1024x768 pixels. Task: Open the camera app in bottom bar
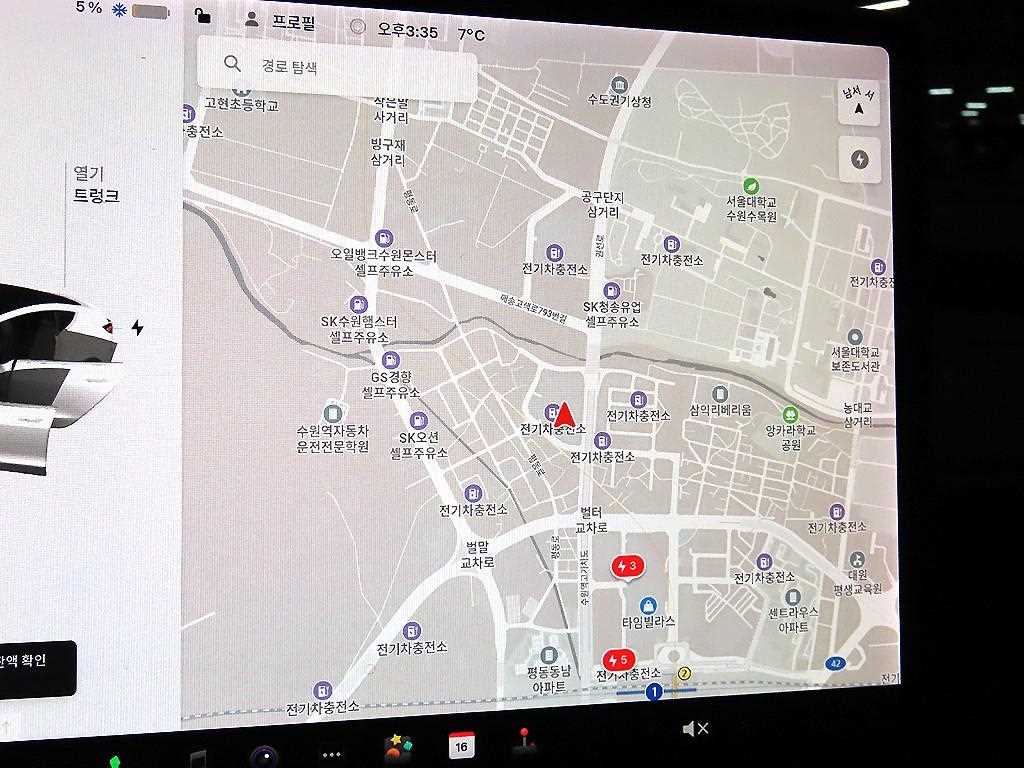pyautogui.click(x=264, y=755)
